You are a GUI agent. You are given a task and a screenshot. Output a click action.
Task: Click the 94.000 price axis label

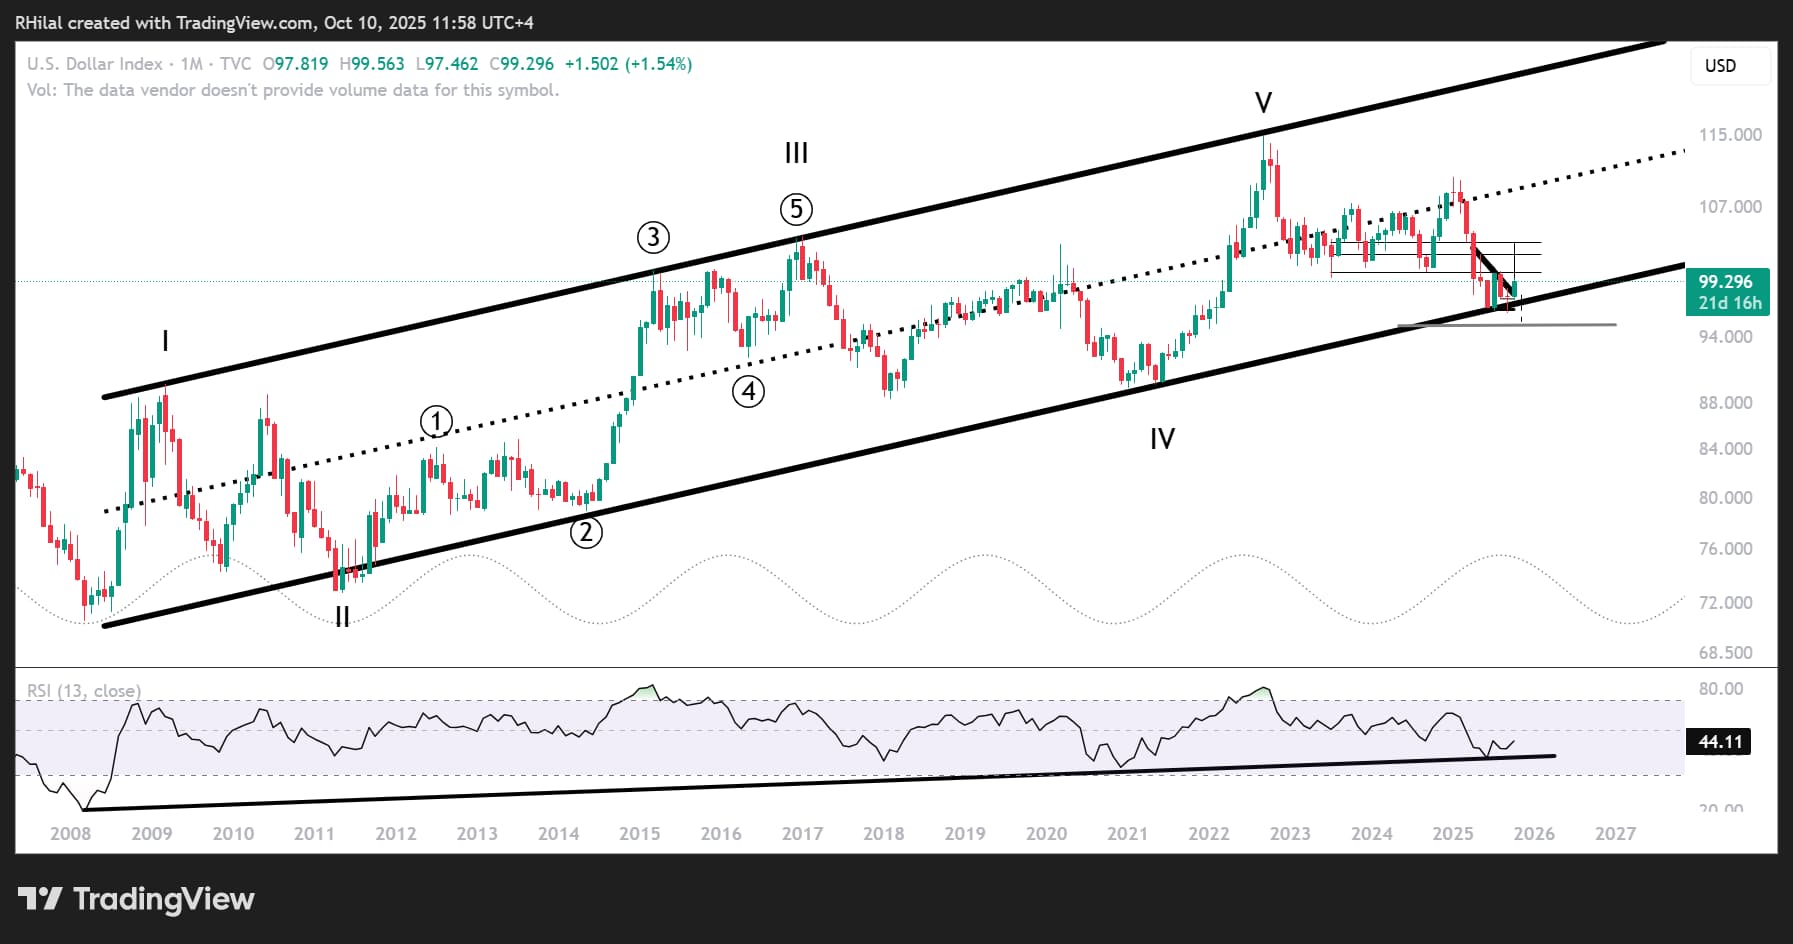pyautogui.click(x=1726, y=337)
